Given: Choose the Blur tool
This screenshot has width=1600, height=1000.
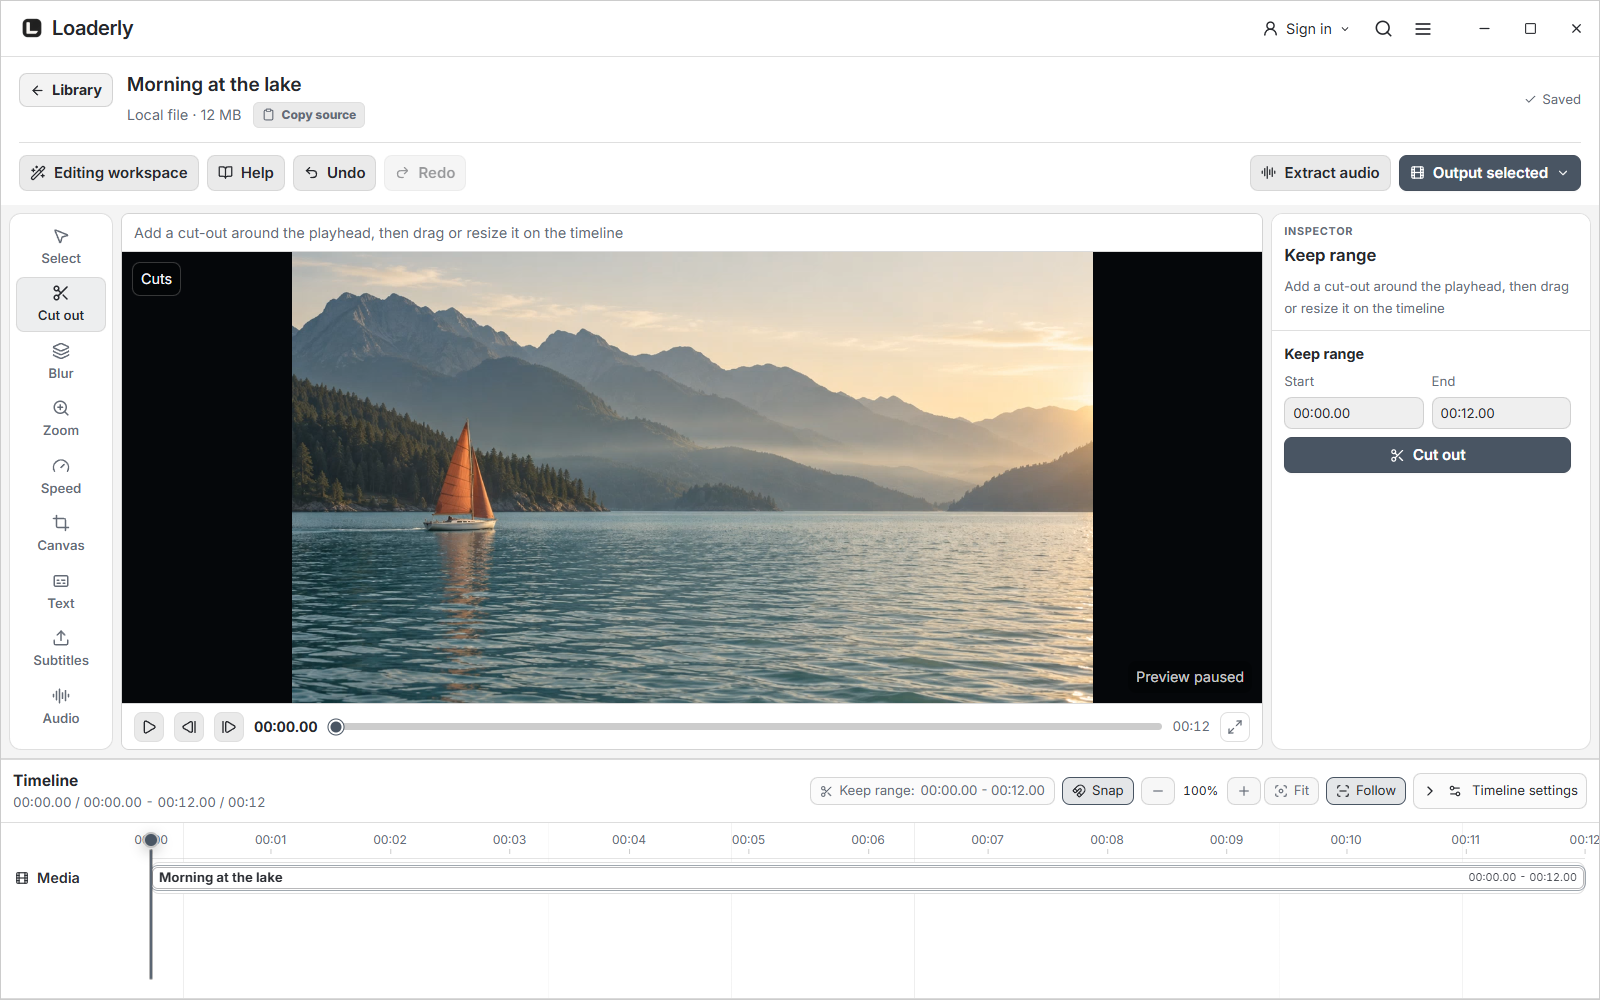Looking at the screenshot, I should point(61,362).
